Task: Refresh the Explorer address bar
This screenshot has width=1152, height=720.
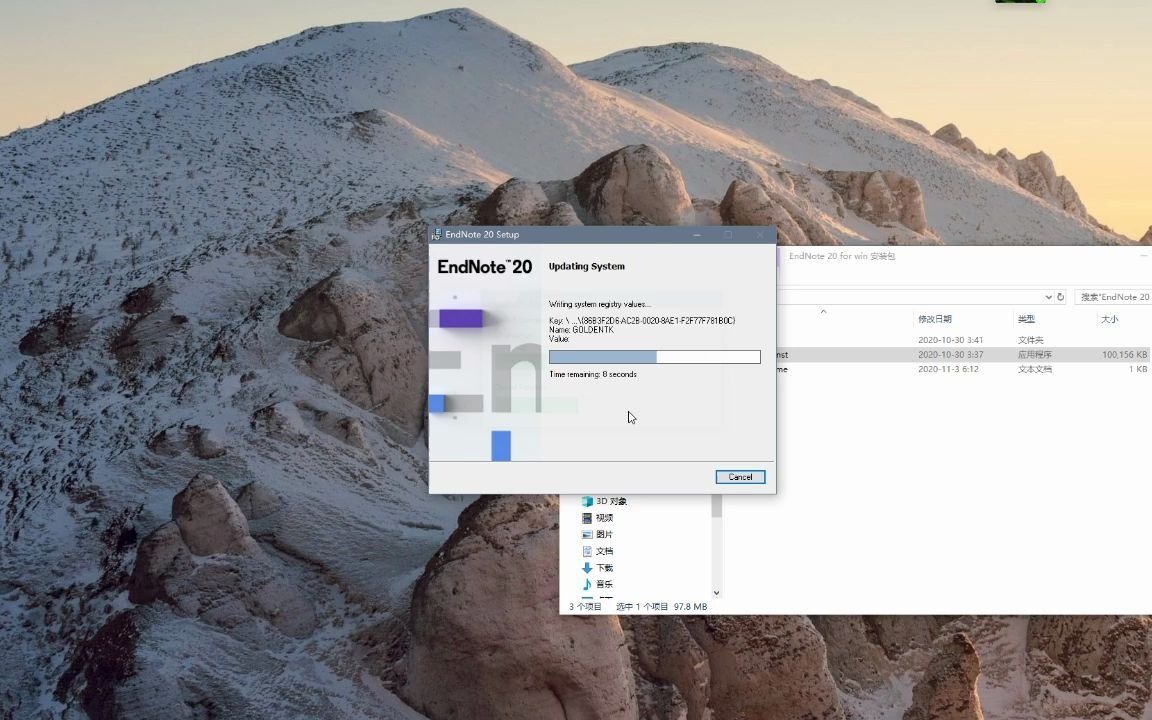Action: (x=1060, y=297)
